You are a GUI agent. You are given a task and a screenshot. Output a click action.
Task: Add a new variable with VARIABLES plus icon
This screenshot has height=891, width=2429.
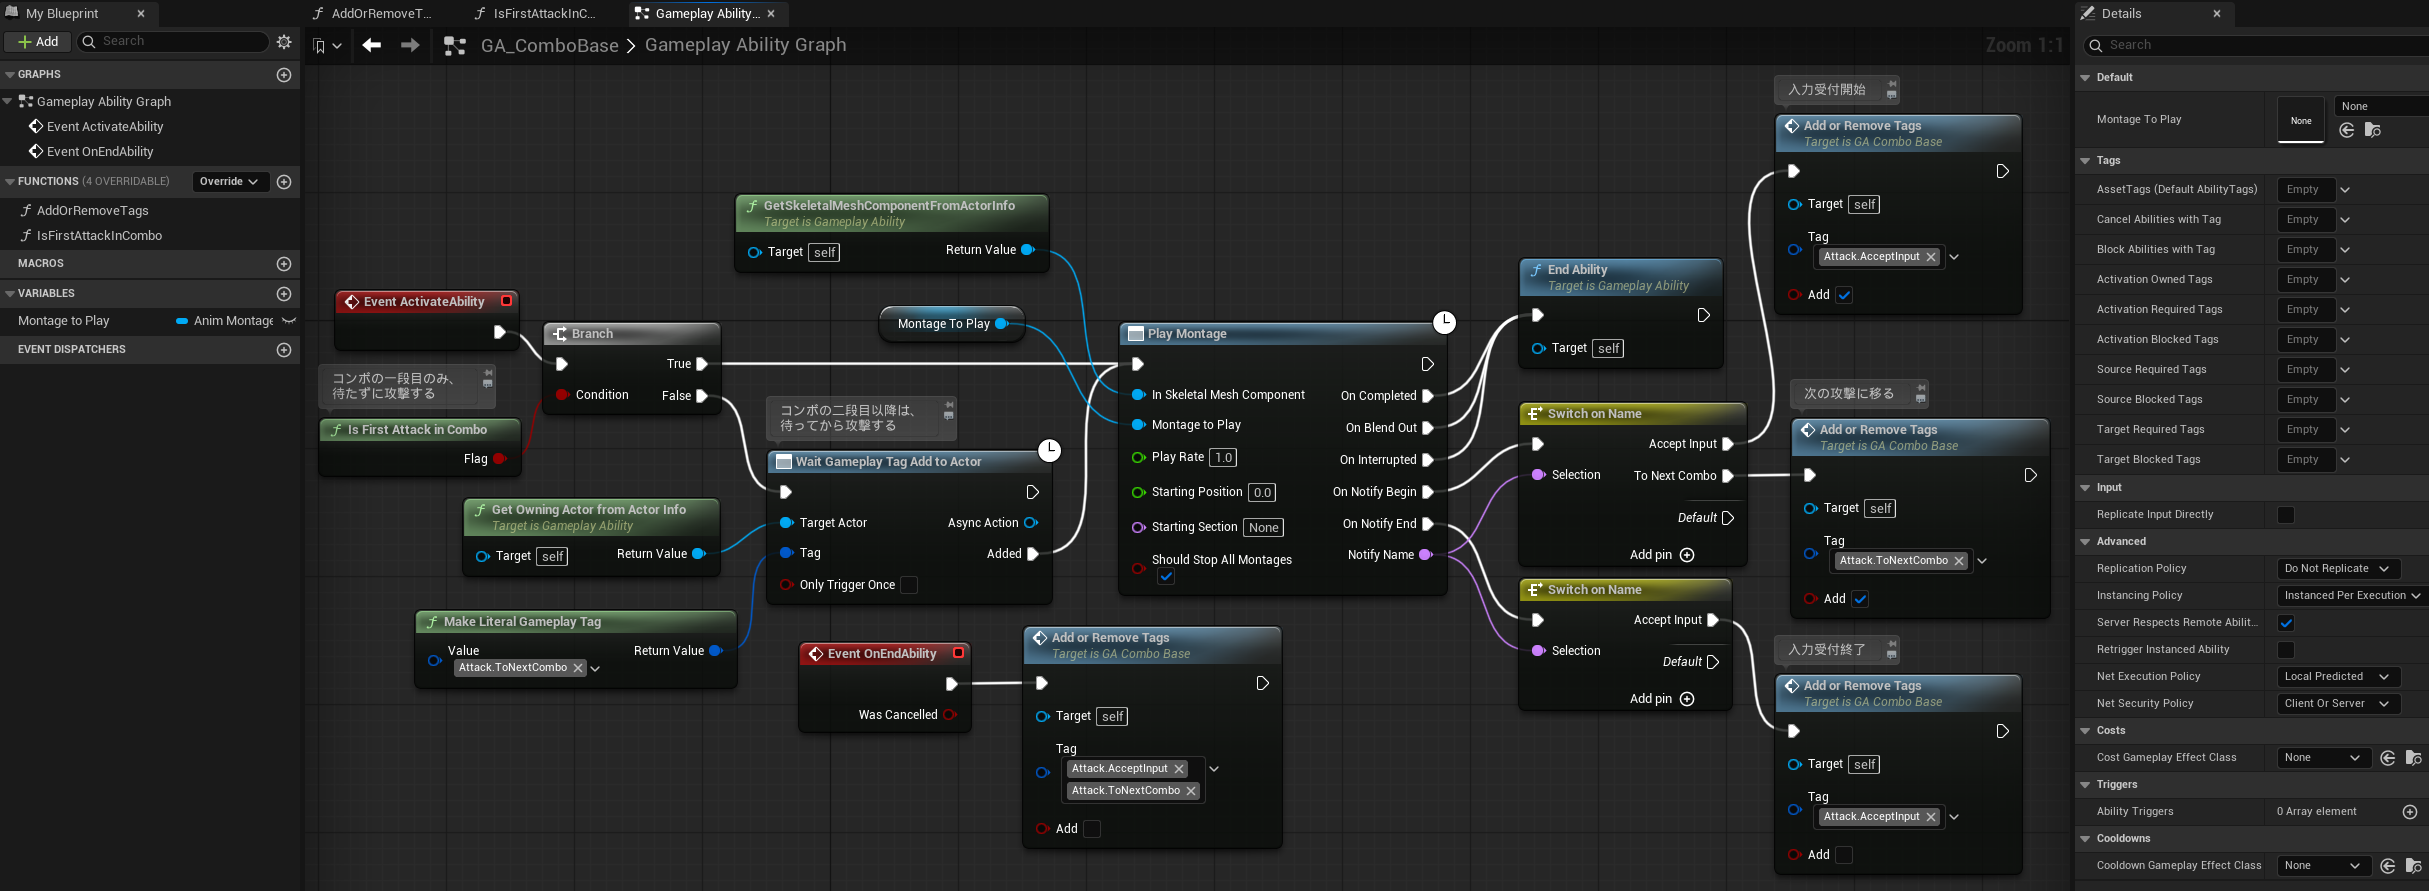[x=284, y=294]
